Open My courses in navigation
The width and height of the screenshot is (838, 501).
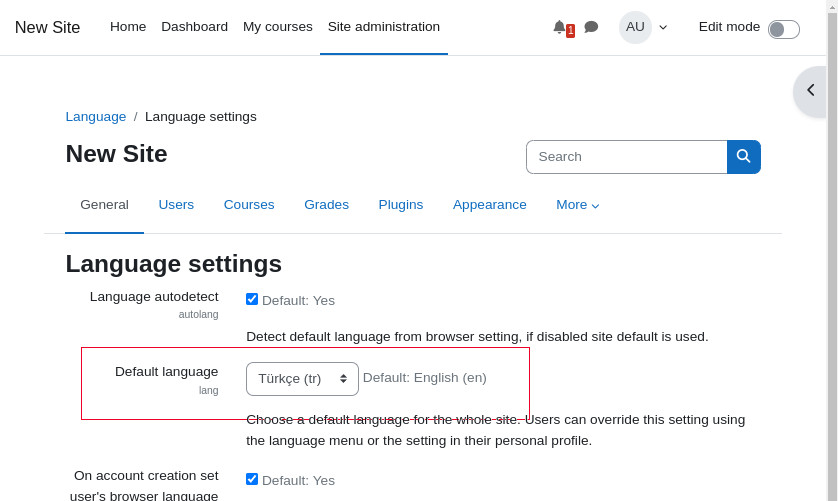point(277,27)
